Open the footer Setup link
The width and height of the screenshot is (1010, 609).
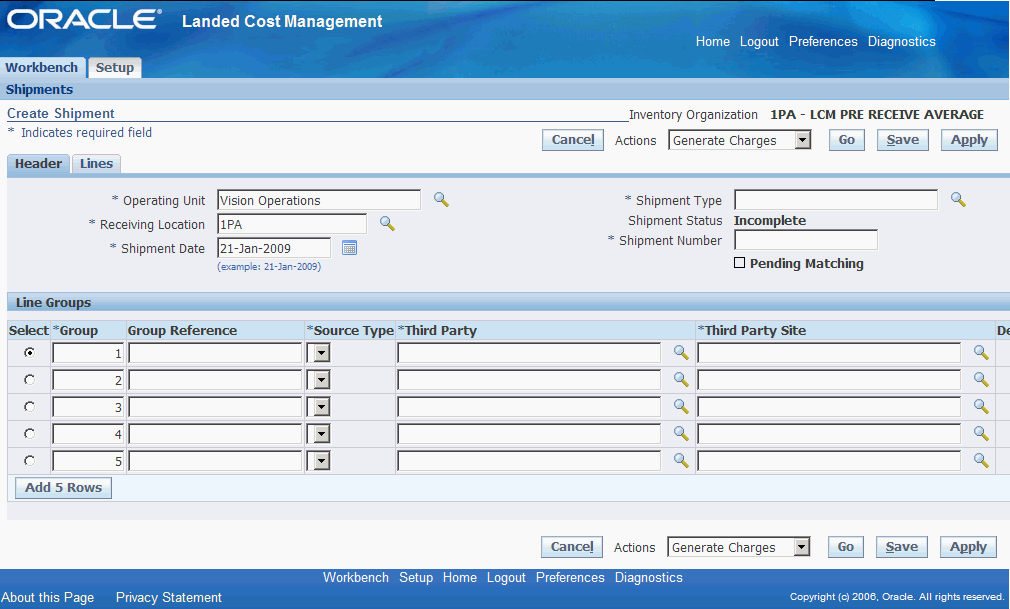click(x=415, y=577)
